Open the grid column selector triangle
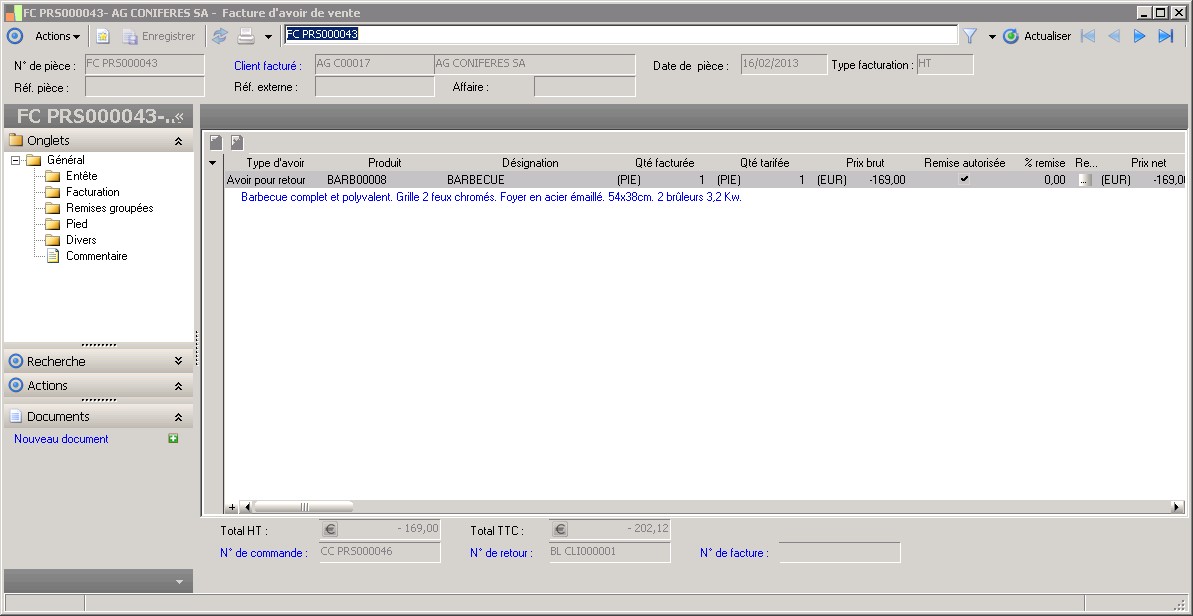The image size is (1193, 616). [x=212, y=163]
